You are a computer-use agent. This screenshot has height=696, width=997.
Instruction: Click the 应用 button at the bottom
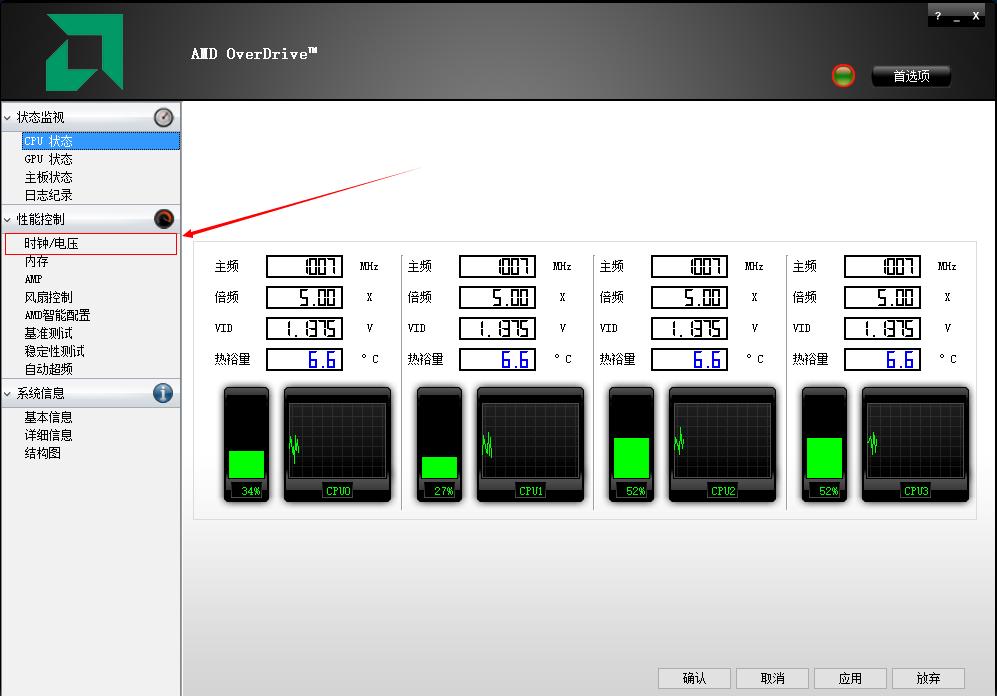tap(850, 677)
